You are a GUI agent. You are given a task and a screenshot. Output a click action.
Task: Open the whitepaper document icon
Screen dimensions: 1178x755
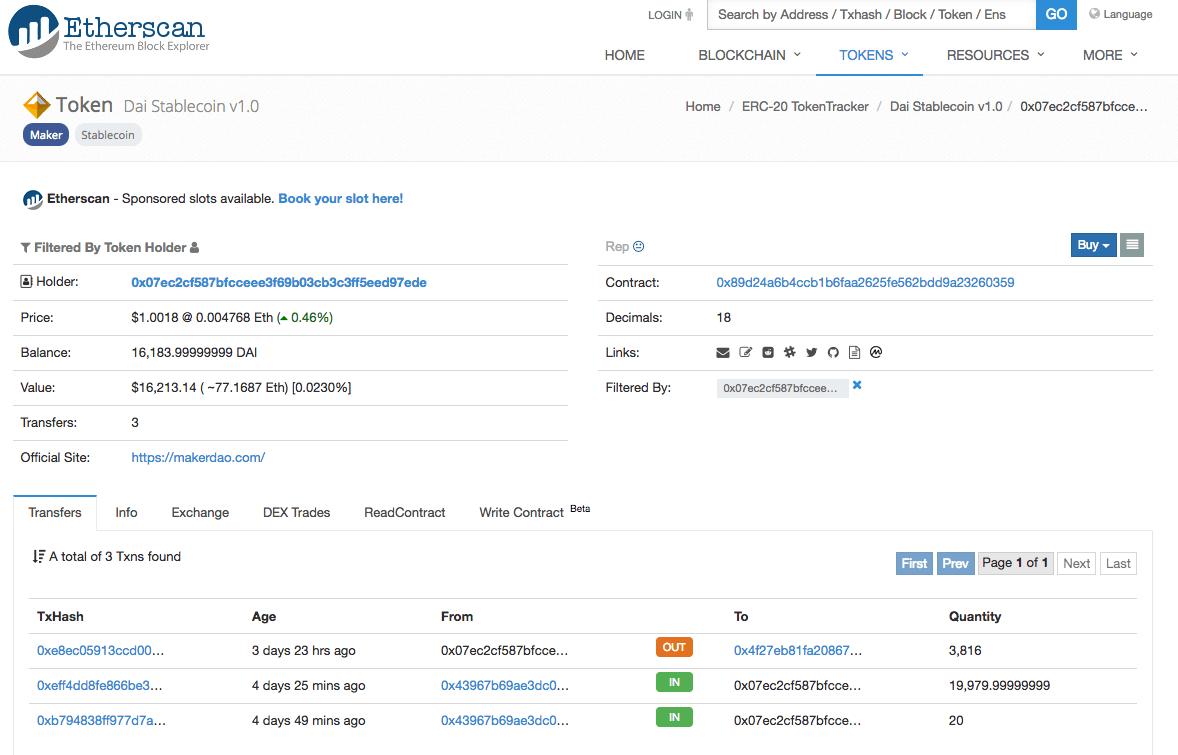pyautogui.click(x=854, y=352)
